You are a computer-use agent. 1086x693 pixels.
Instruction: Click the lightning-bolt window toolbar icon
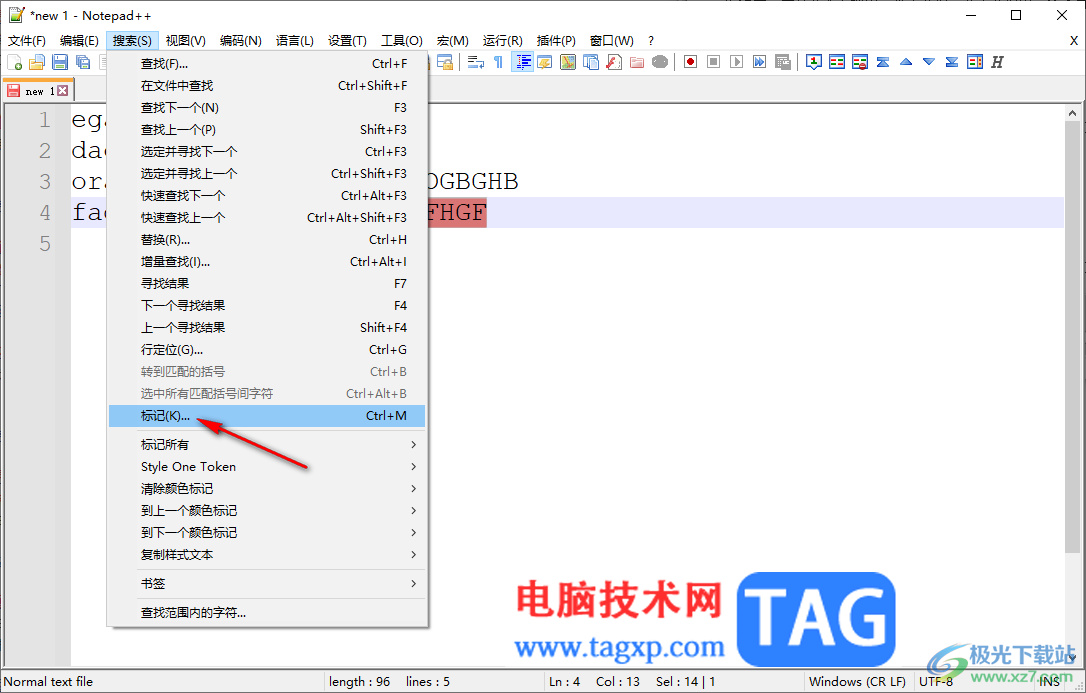coord(545,62)
